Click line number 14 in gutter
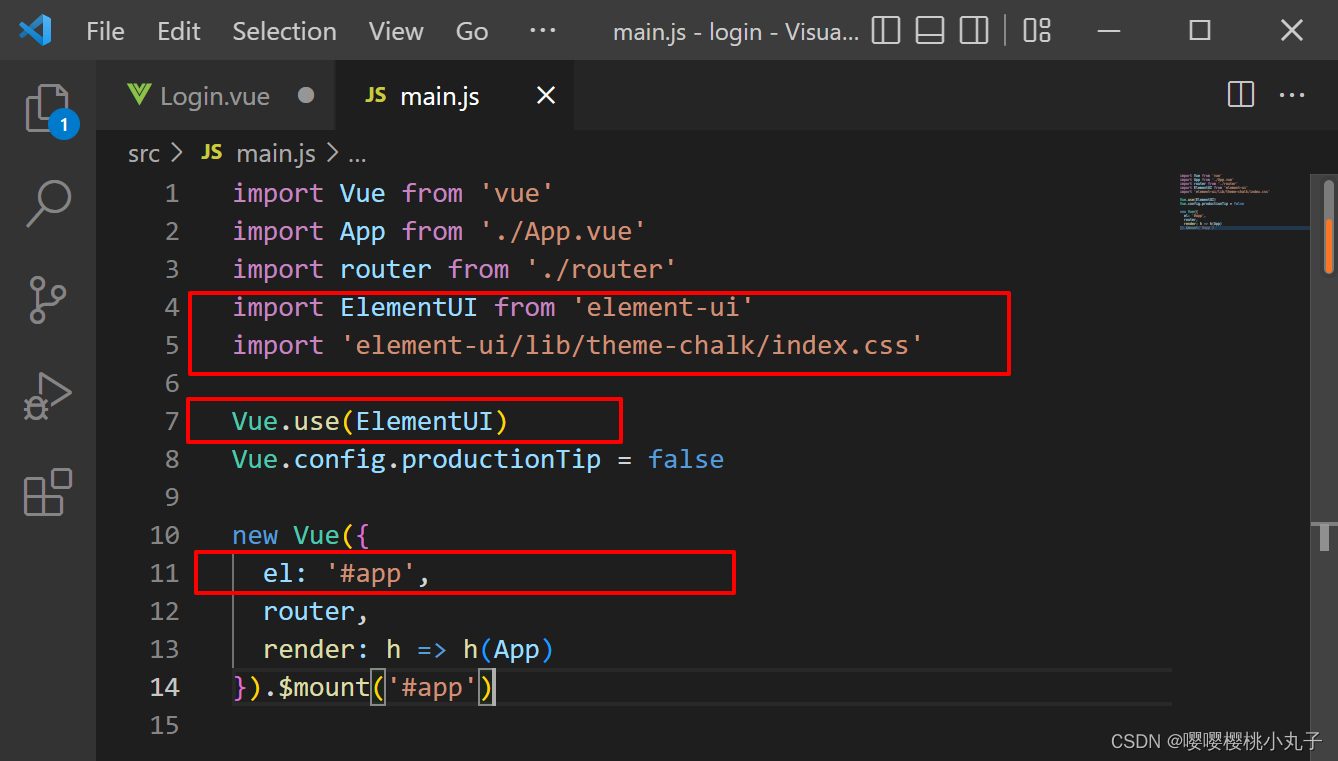1338x761 pixels. [165, 687]
